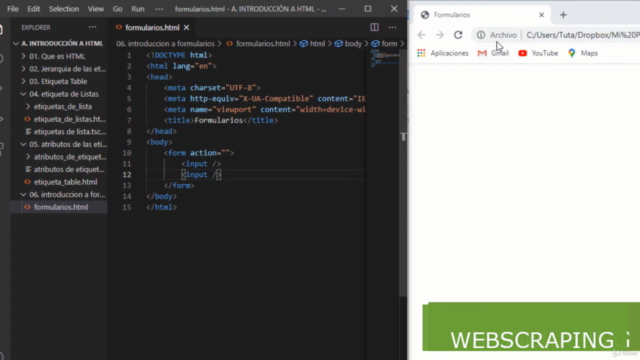Click breadcrumb 06. introduccion a formularios
This screenshot has height=360, width=640.
(165, 44)
